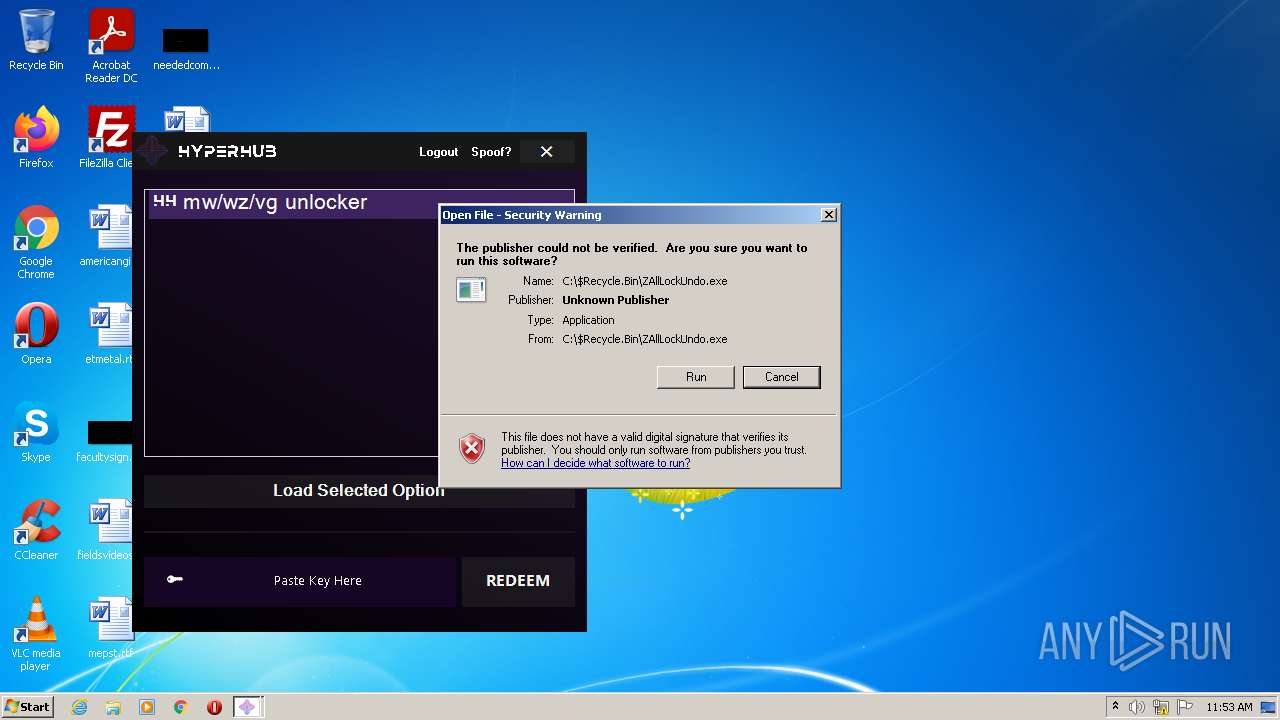Click Cancel in the Security Warning dialog
Image resolution: width=1280 pixels, height=720 pixels.
[x=782, y=377]
